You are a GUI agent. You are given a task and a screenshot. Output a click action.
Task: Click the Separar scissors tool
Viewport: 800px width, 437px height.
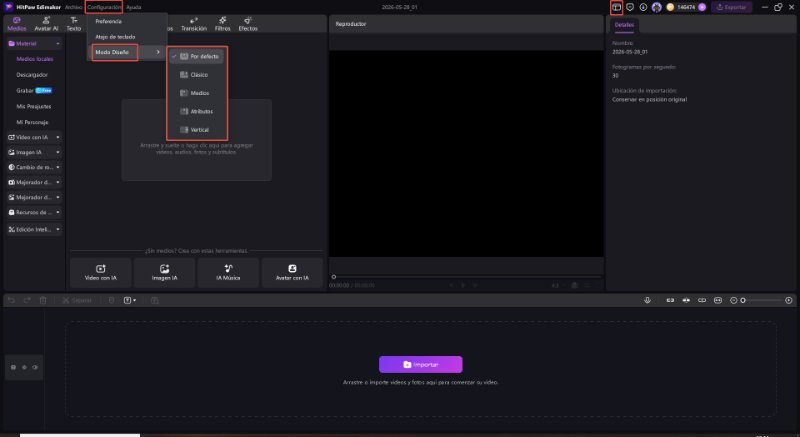[77, 300]
